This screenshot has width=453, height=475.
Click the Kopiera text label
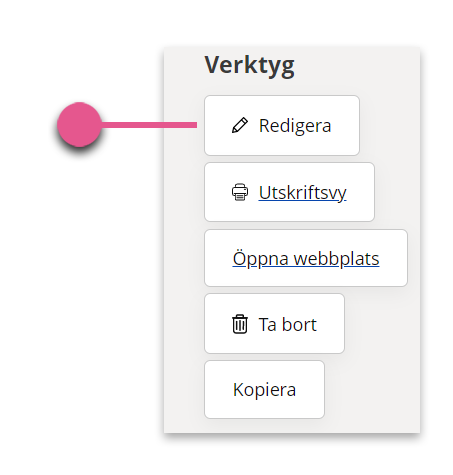[x=264, y=390]
